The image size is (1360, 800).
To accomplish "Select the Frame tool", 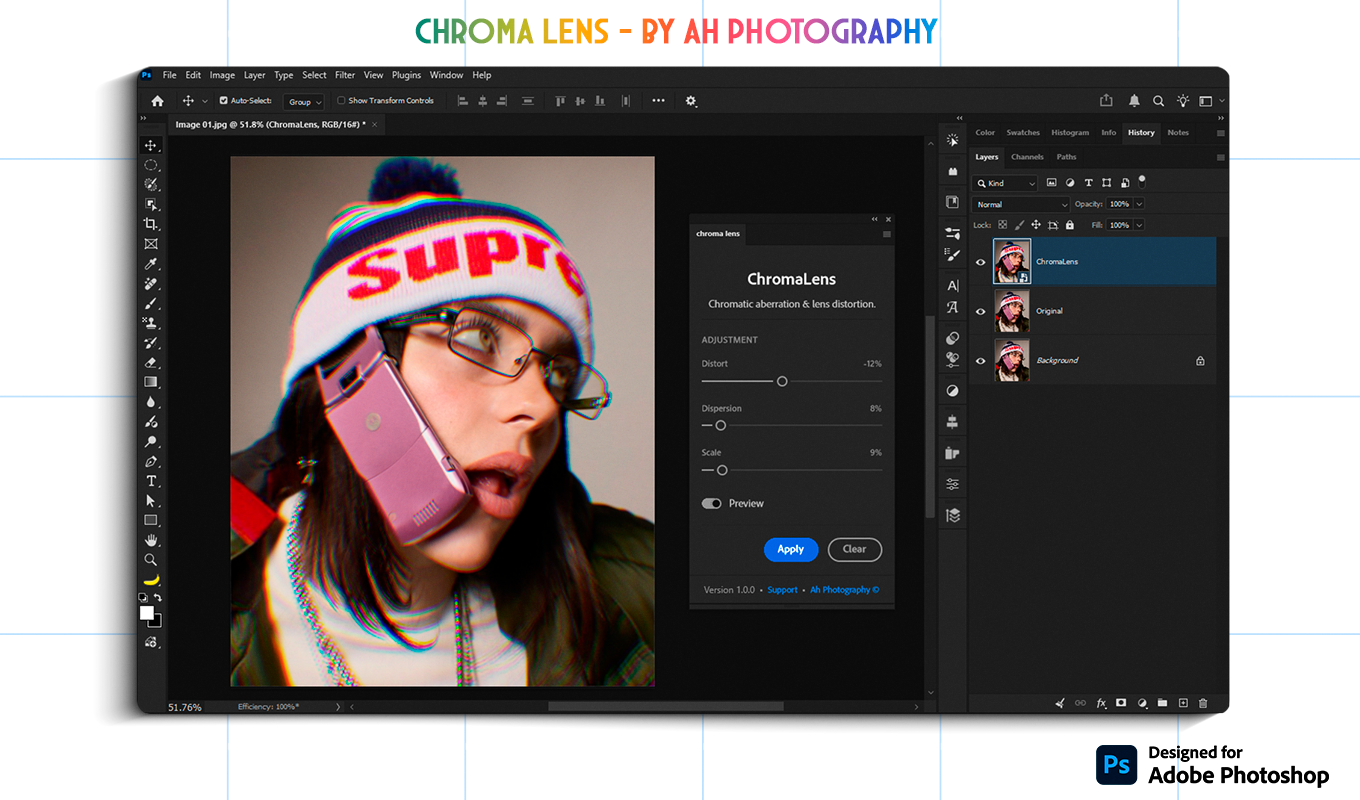I will (x=151, y=244).
